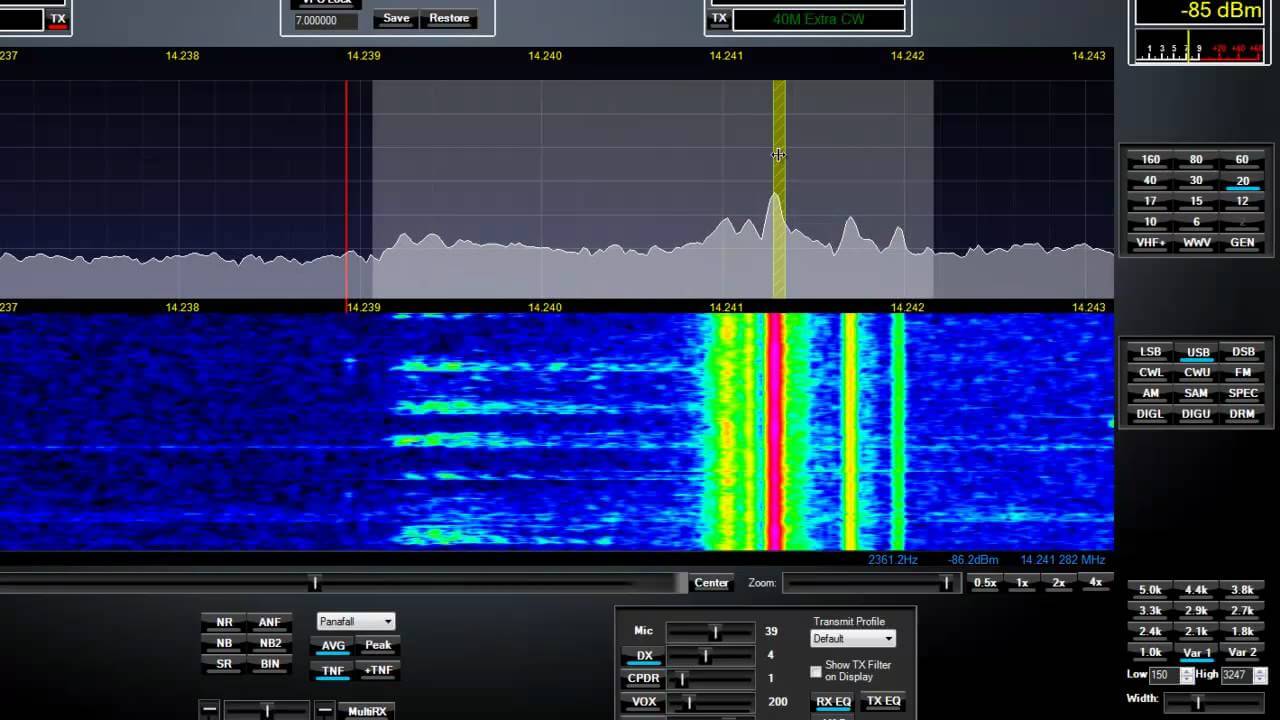Open the RX EQ equalizer
Screen dimensions: 1280x720
coord(832,702)
